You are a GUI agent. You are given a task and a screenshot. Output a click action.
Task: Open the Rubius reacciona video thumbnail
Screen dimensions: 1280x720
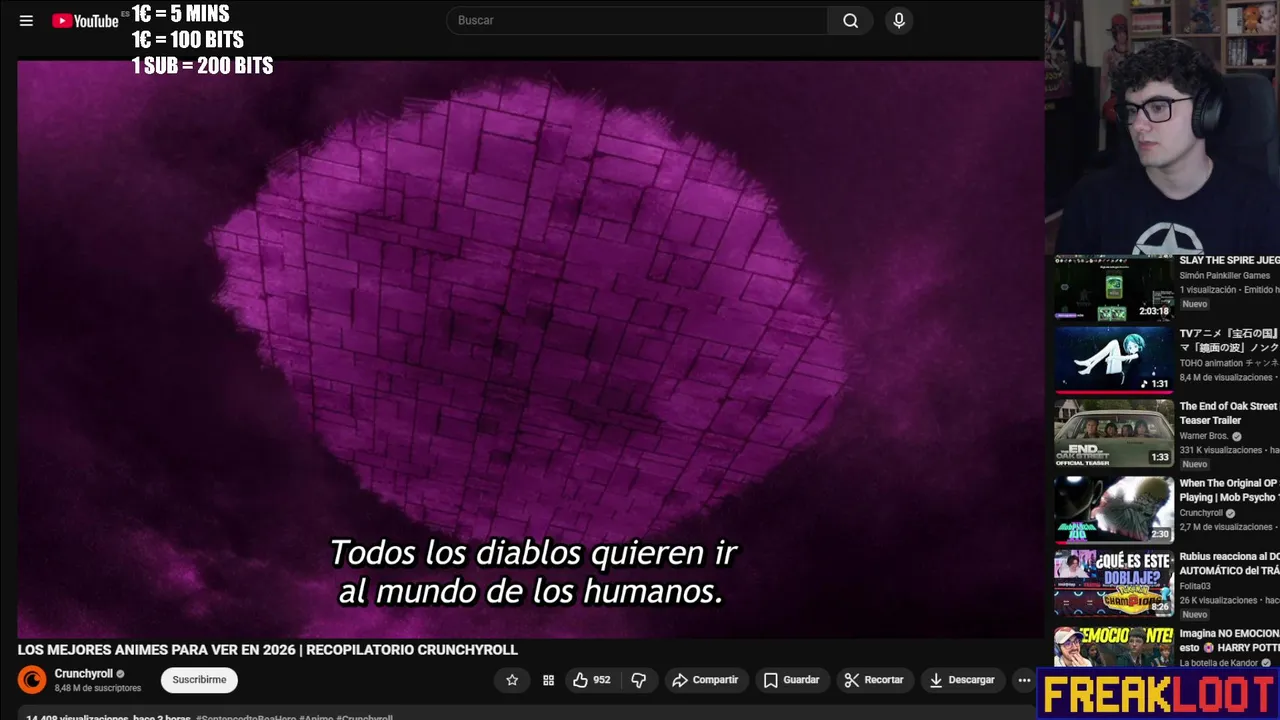pyautogui.click(x=1113, y=582)
